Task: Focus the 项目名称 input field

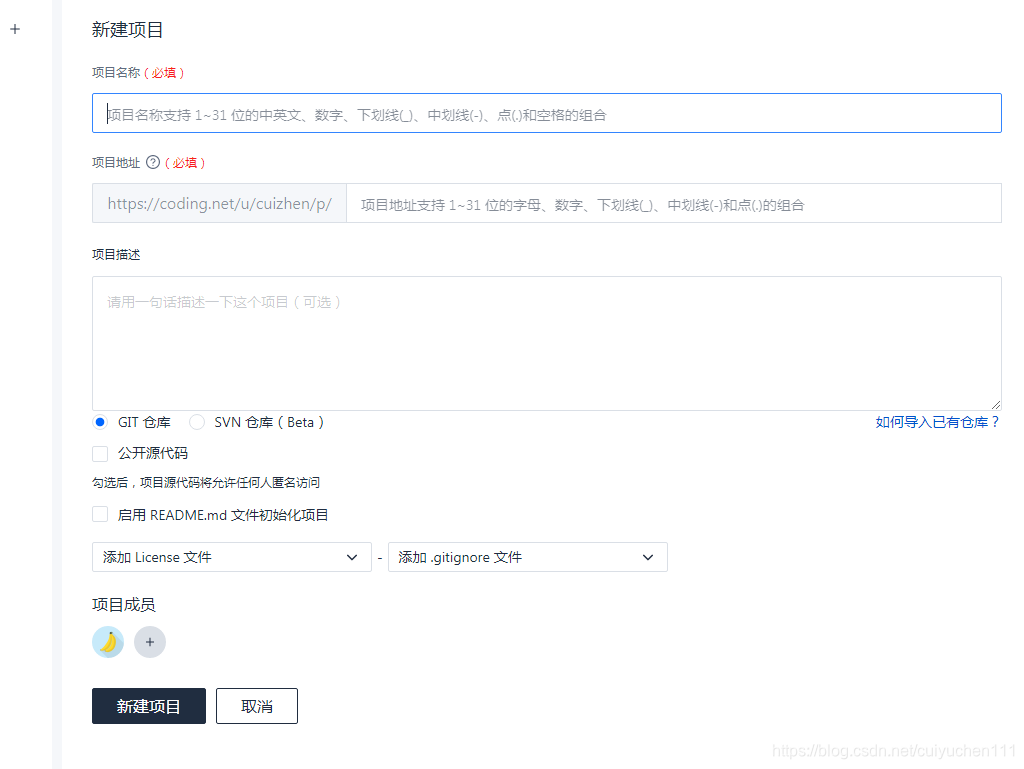Action: click(x=547, y=114)
